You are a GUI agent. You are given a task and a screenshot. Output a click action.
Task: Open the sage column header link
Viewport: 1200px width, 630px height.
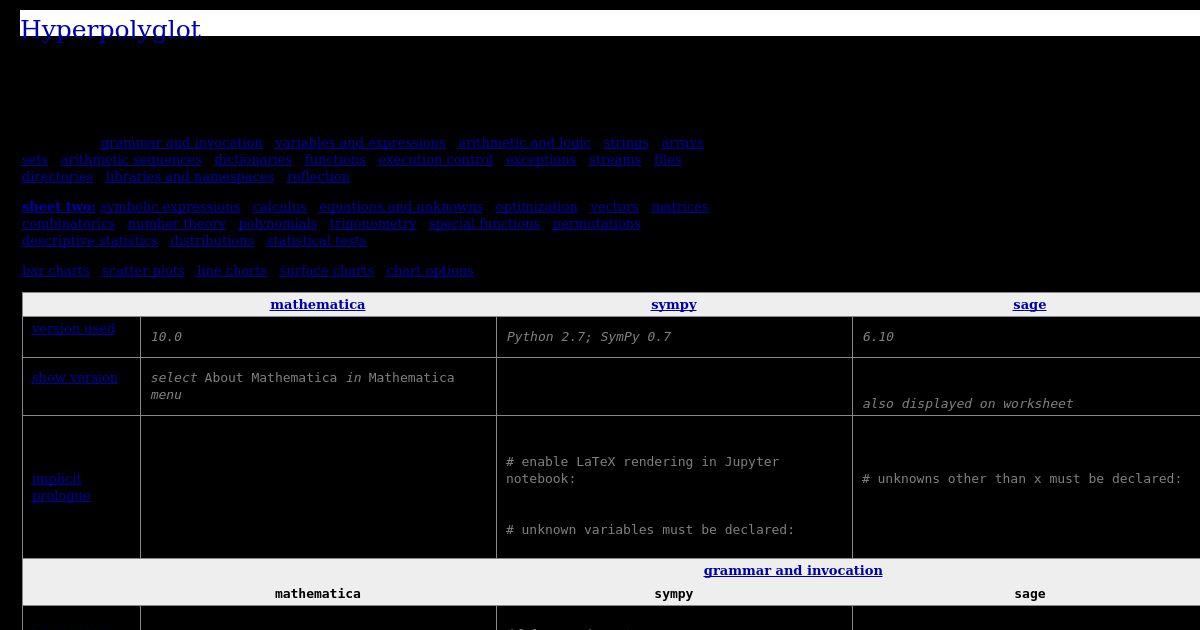pos(1029,305)
